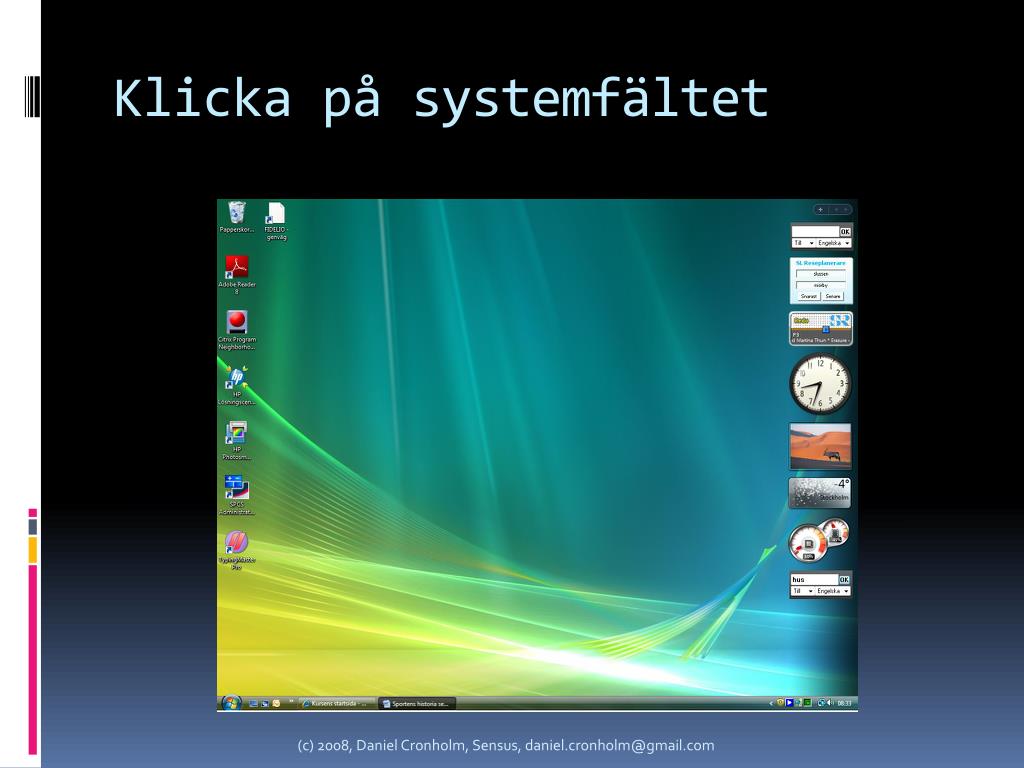The image size is (1024, 768).
Task: Expand hidden system tray icons arrow
Action: point(771,703)
